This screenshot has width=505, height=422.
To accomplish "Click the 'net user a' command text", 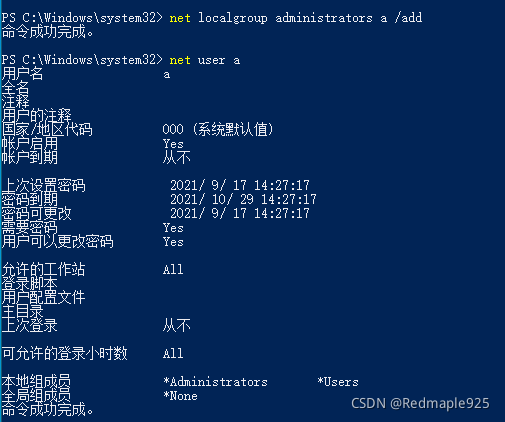I will point(205,60).
